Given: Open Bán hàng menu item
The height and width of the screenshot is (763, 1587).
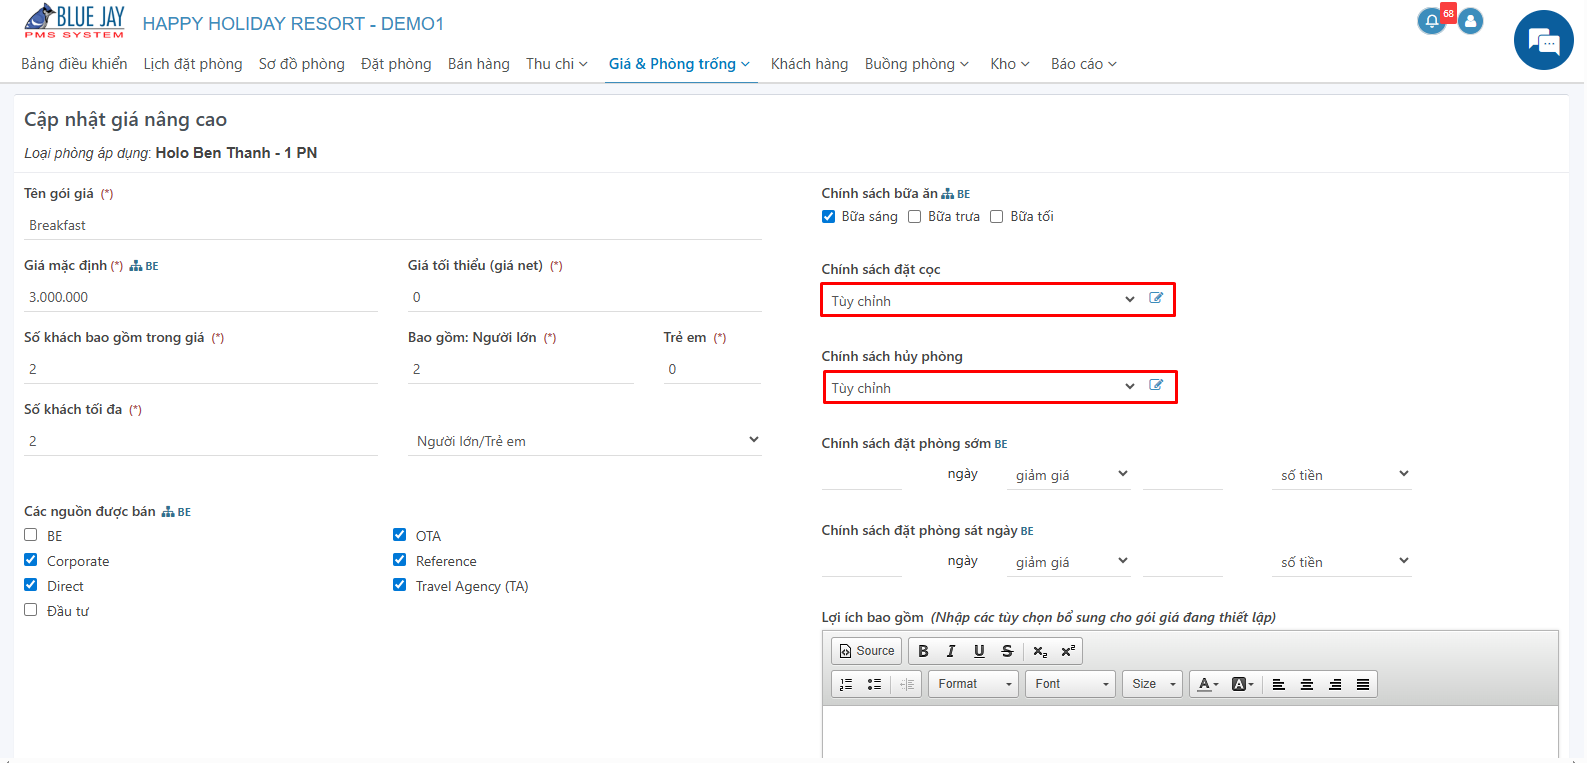Looking at the screenshot, I should (x=479, y=64).
